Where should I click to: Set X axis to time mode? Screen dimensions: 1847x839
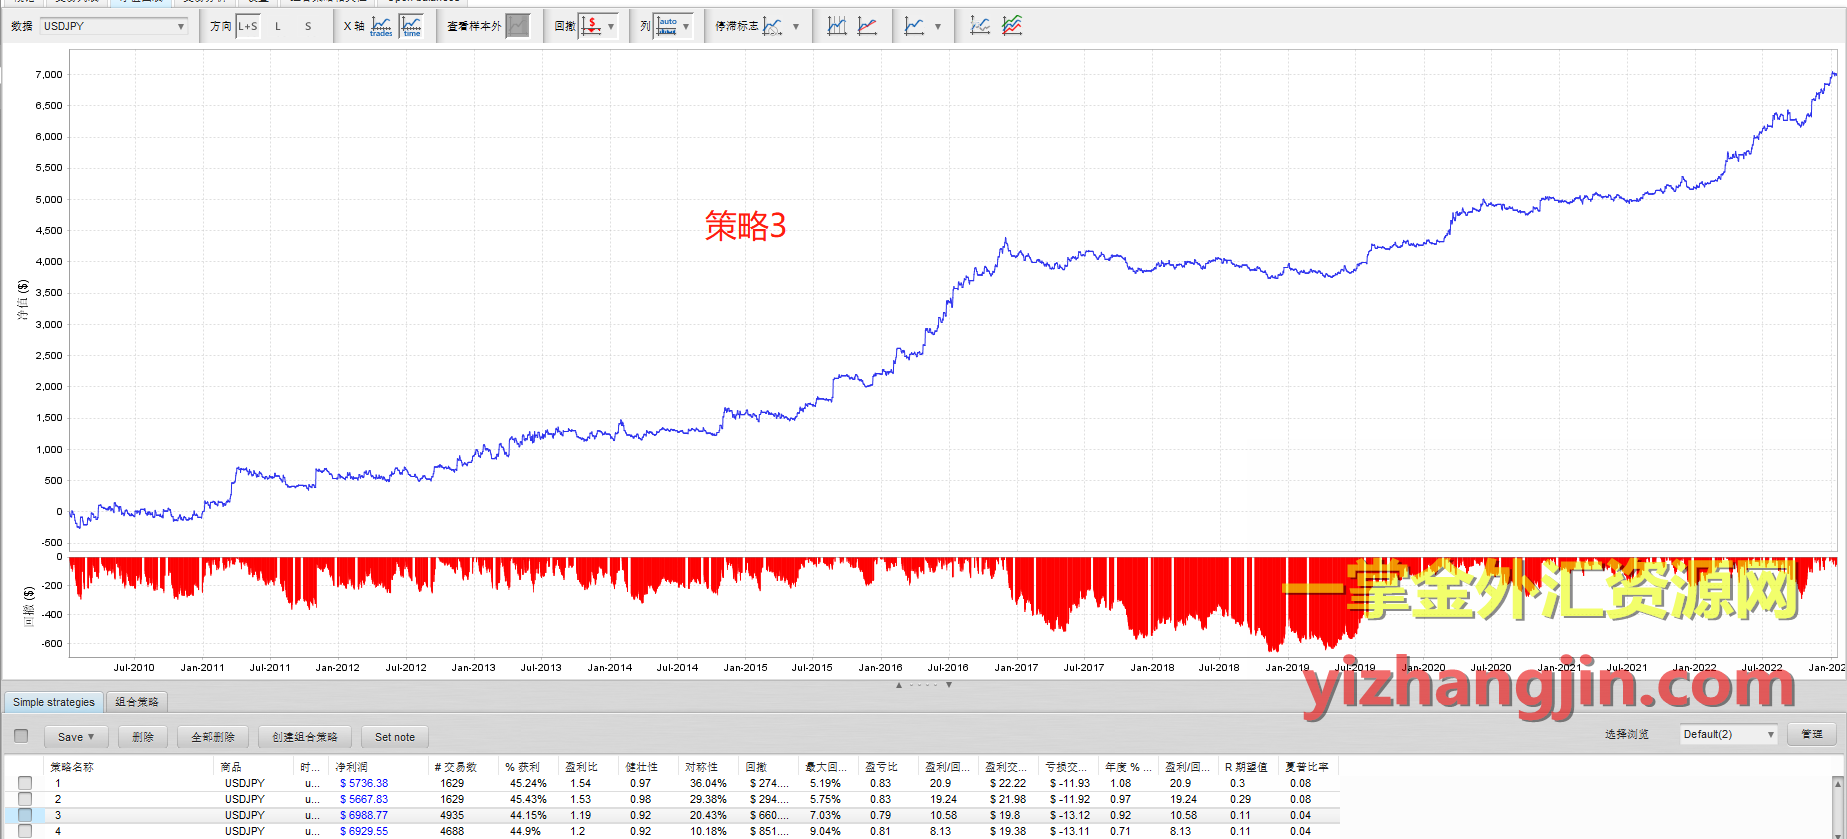[411, 26]
